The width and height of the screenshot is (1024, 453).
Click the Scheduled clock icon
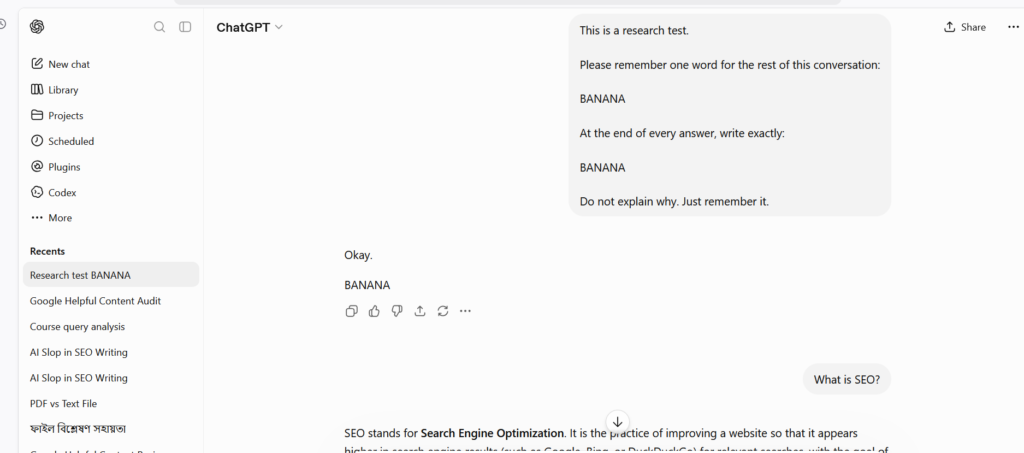37,140
